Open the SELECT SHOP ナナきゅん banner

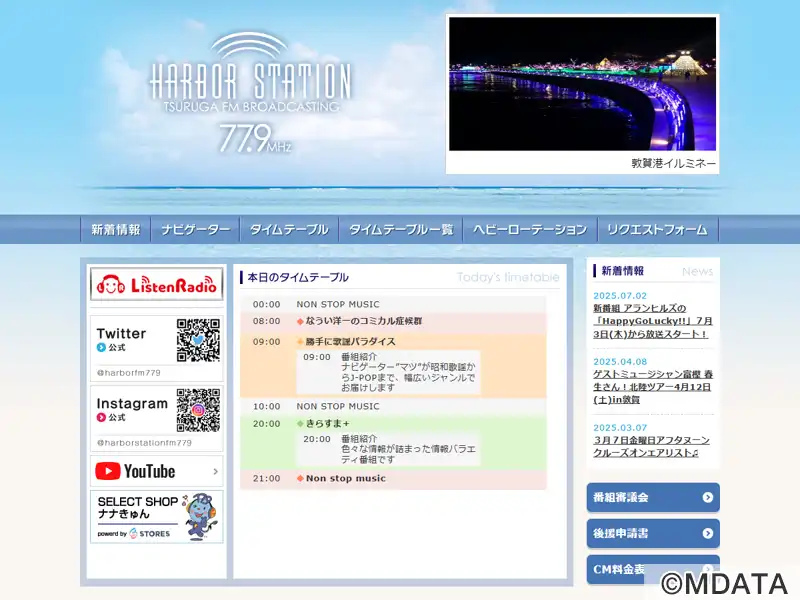[x=157, y=517]
